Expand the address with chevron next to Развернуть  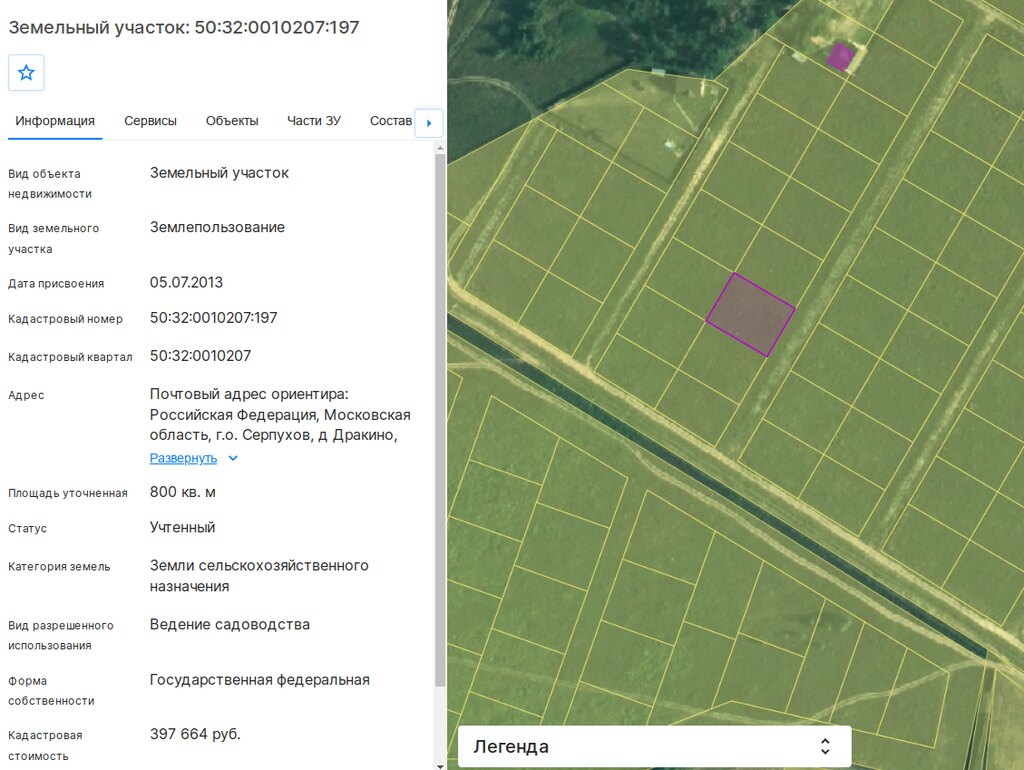click(x=233, y=458)
